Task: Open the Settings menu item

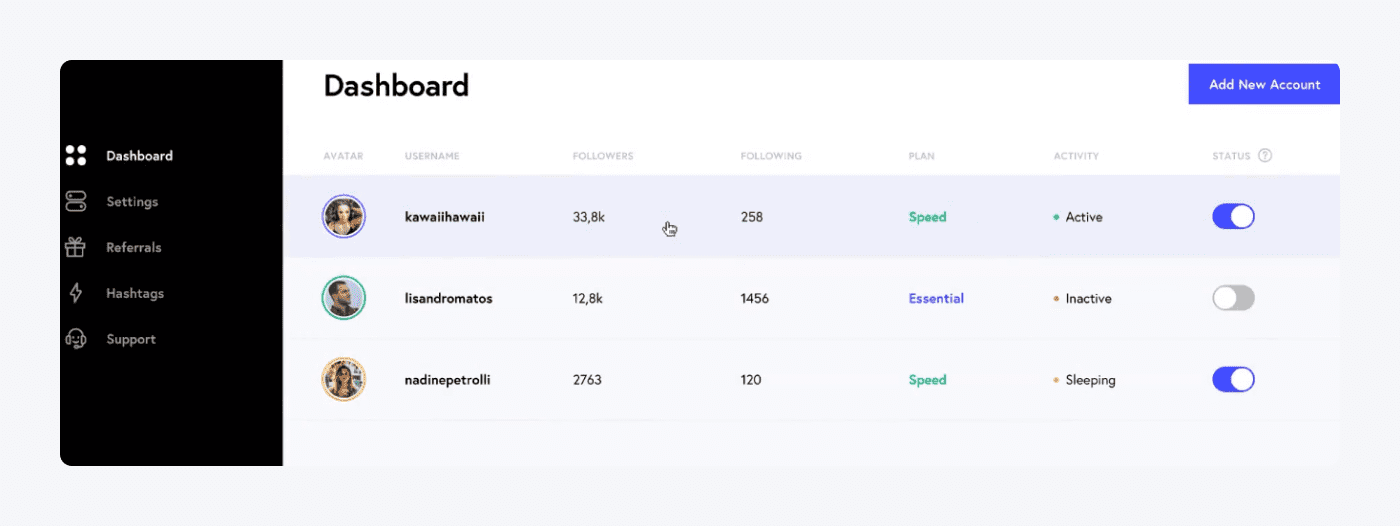Action: click(x=132, y=202)
